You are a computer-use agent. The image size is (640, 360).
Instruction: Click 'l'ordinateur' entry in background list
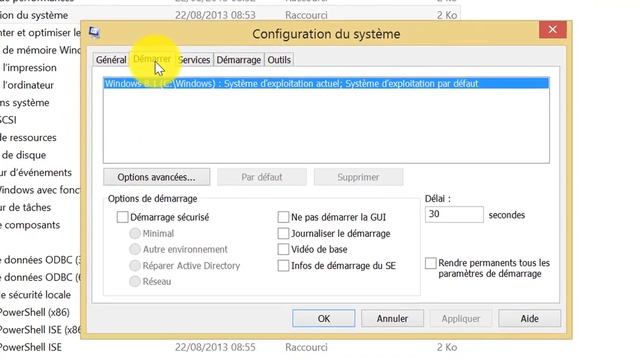click(28, 85)
